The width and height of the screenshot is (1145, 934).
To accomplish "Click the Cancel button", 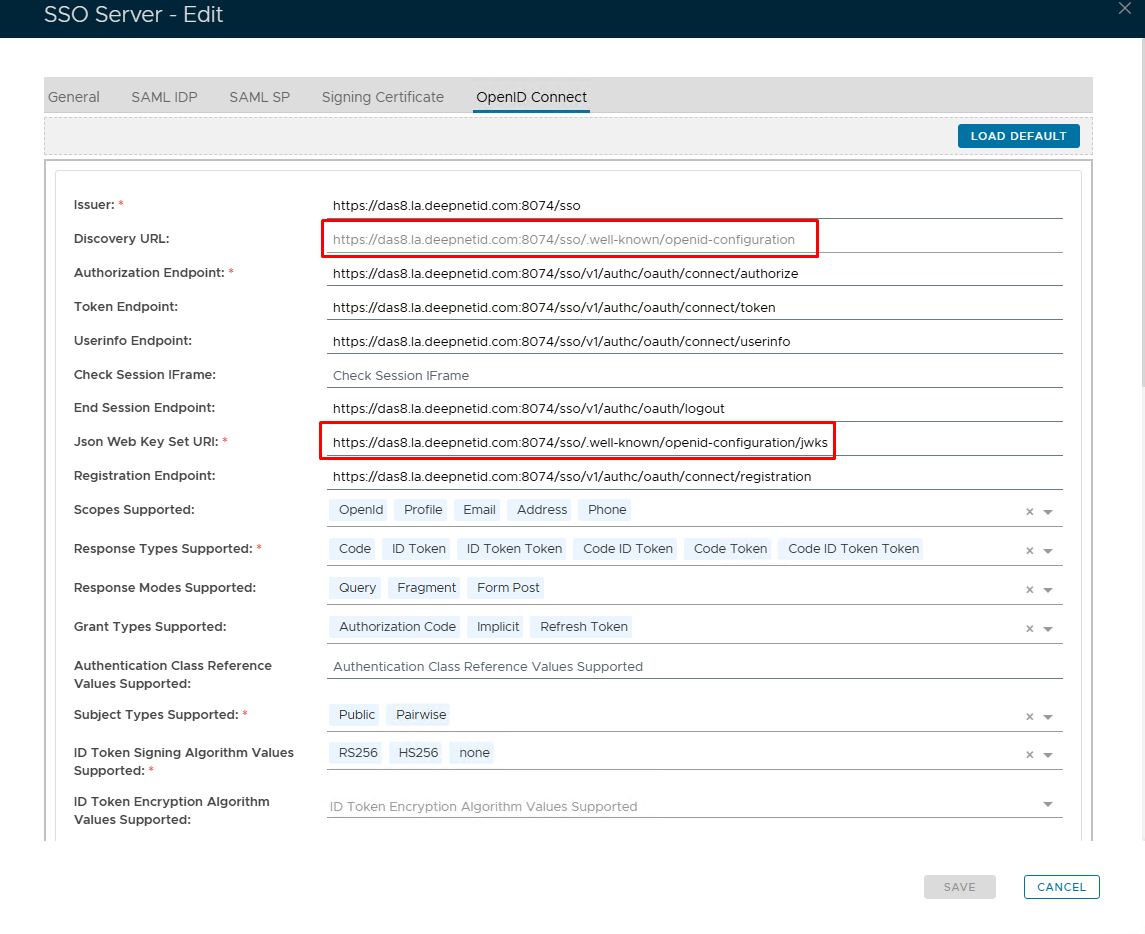I will tap(1061, 887).
